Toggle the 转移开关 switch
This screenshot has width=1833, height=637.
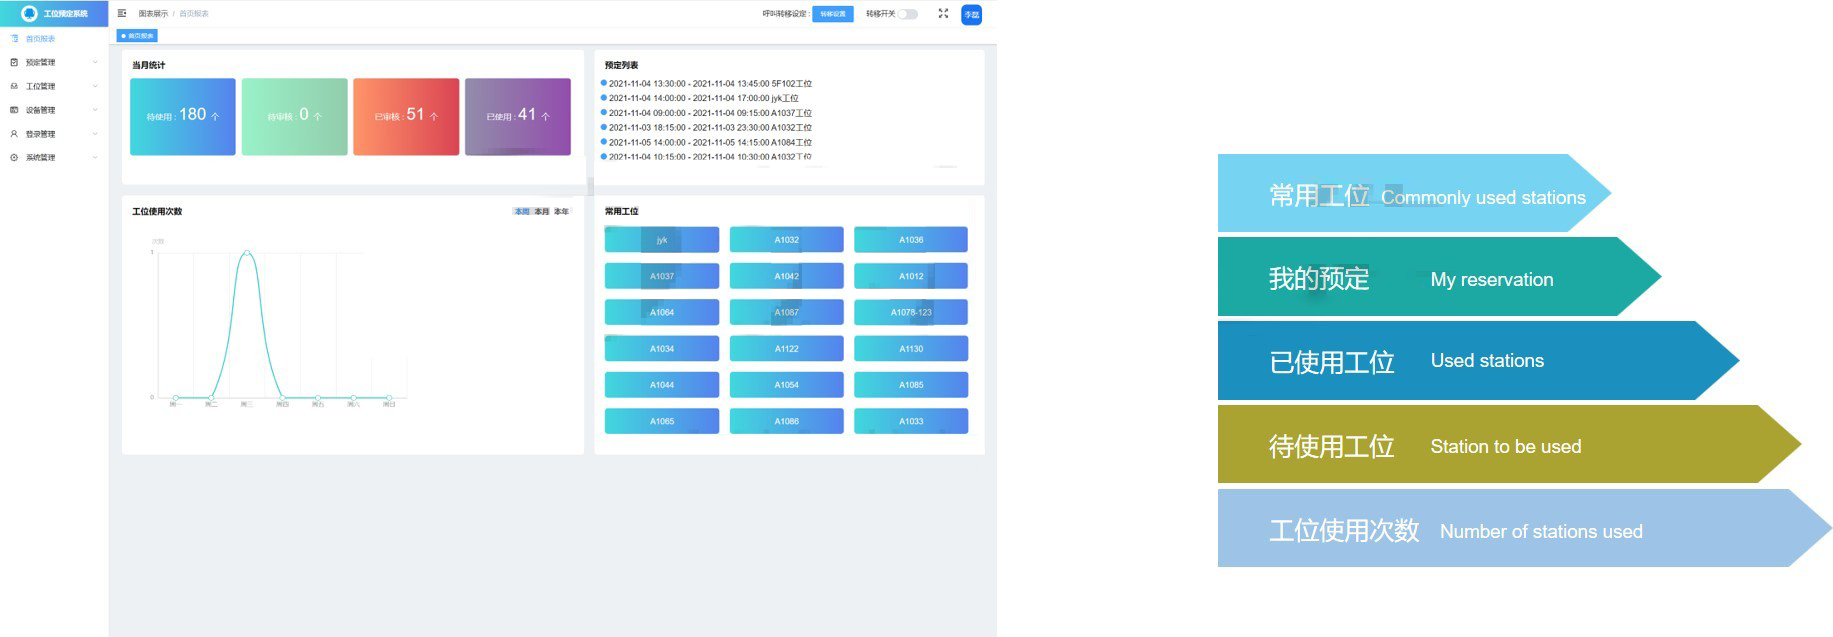coord(907,14)
